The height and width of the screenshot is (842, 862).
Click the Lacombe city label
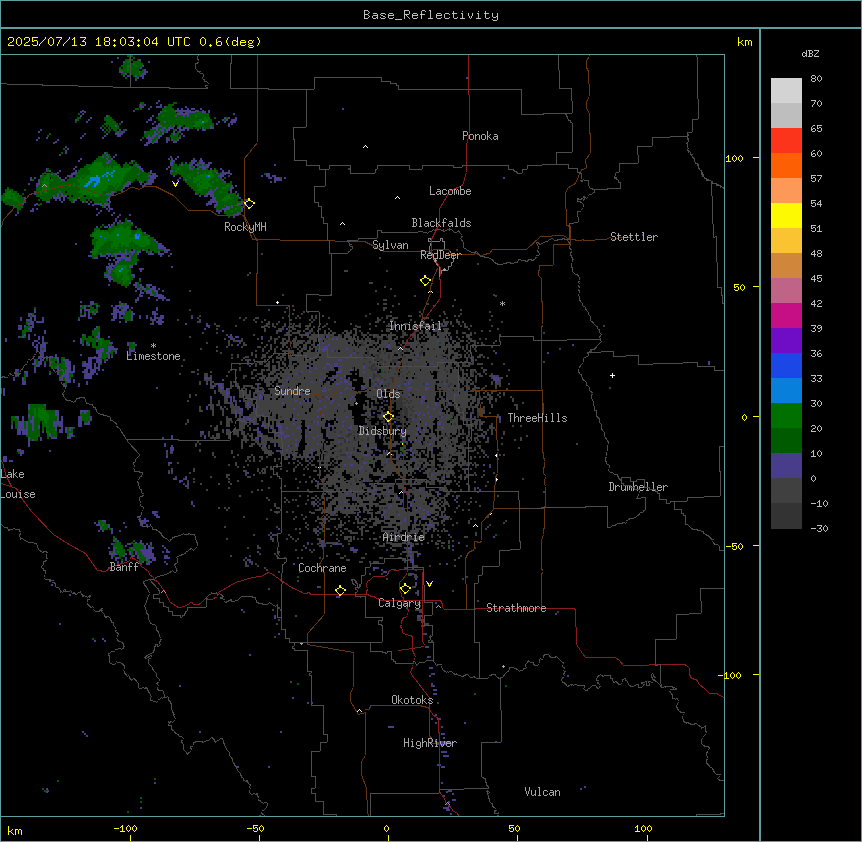tap(450, 191)
